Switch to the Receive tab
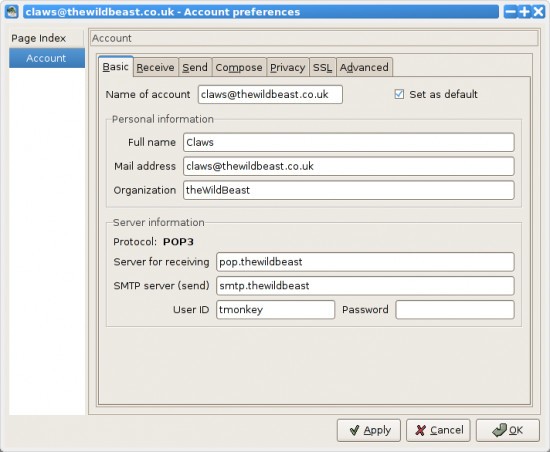The height and width of the screenshot is (452, 550). click(x=155, y=67)
